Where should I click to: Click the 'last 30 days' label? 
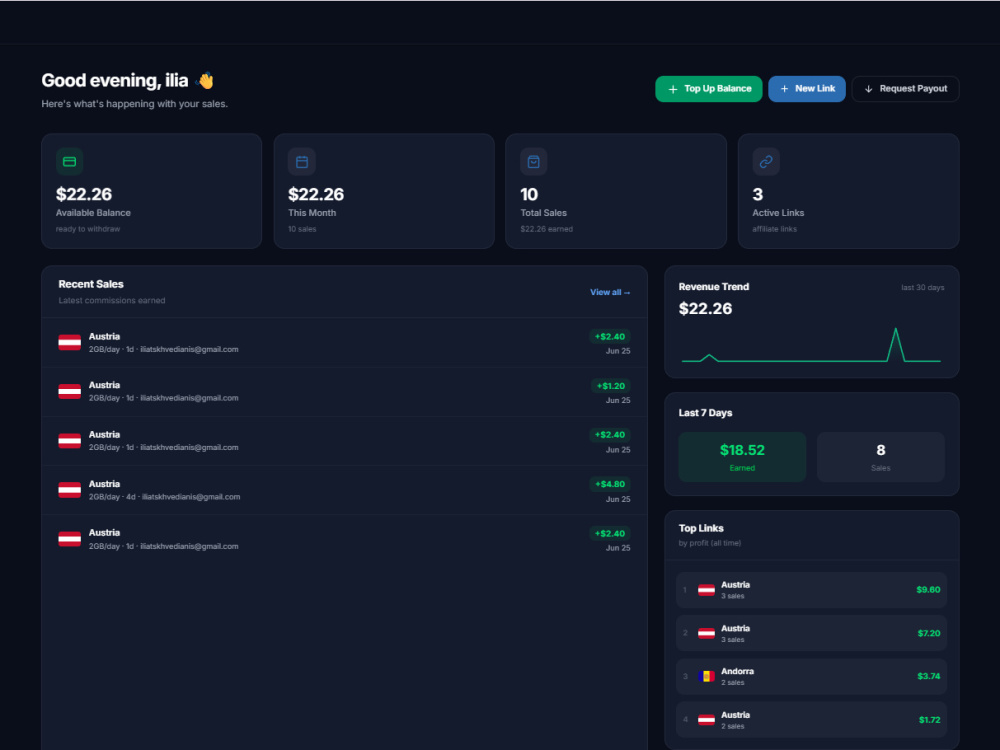922,288
